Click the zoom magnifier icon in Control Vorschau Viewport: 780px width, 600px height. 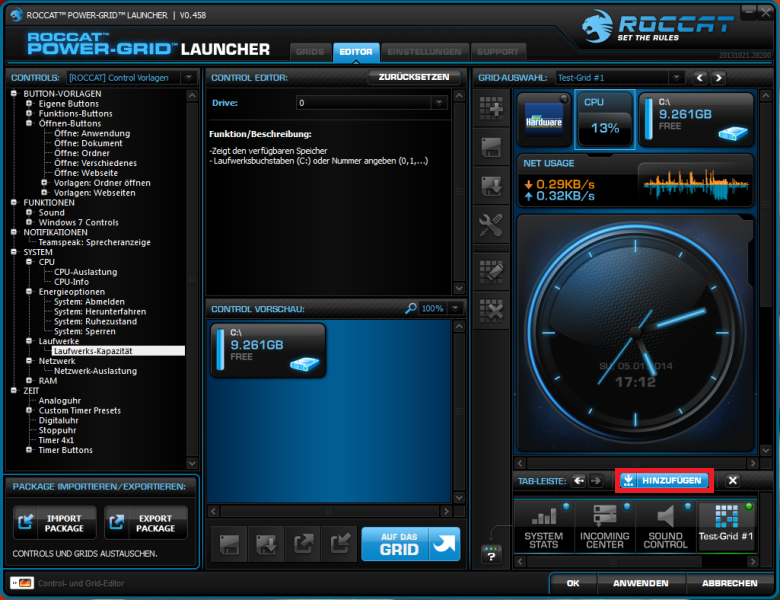(410, 308)
